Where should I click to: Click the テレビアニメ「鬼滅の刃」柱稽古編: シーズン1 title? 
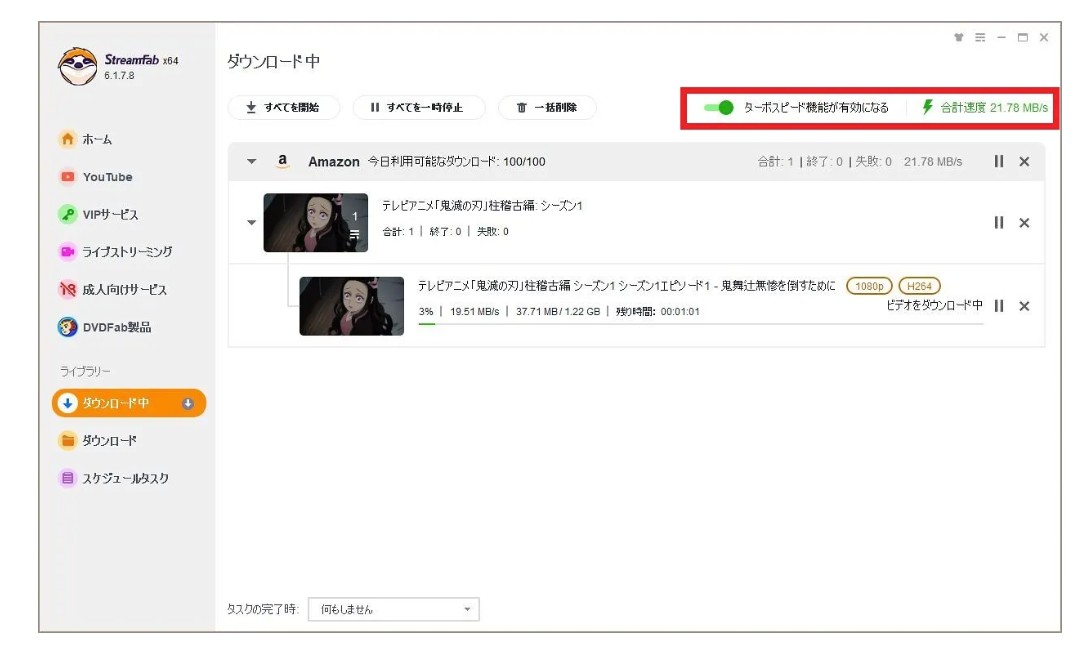click(x=482, y=206)
